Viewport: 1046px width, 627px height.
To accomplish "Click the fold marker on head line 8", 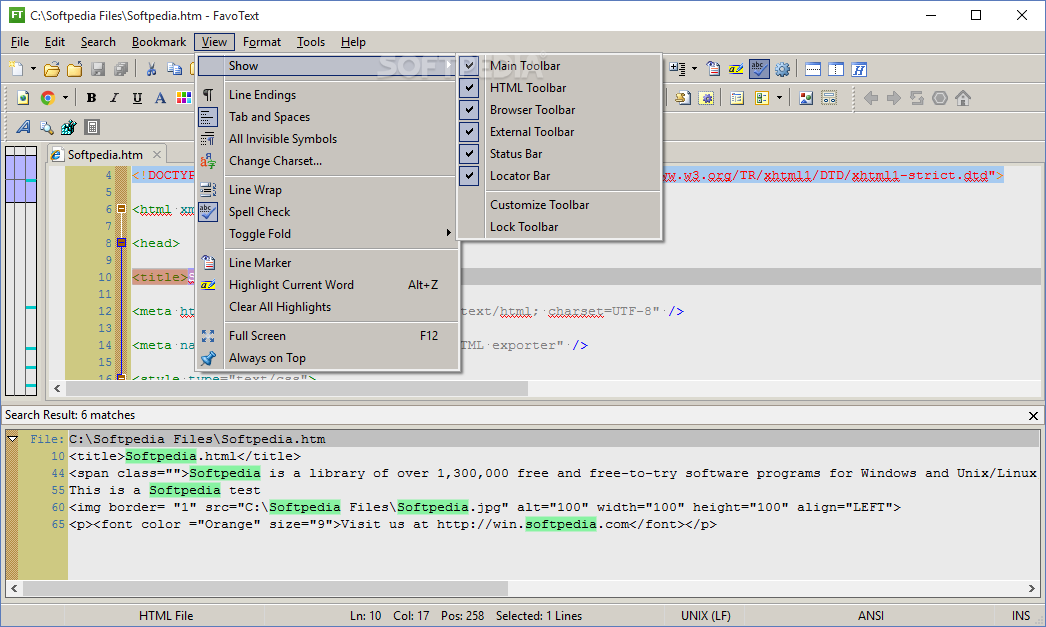I will (121, 243).
